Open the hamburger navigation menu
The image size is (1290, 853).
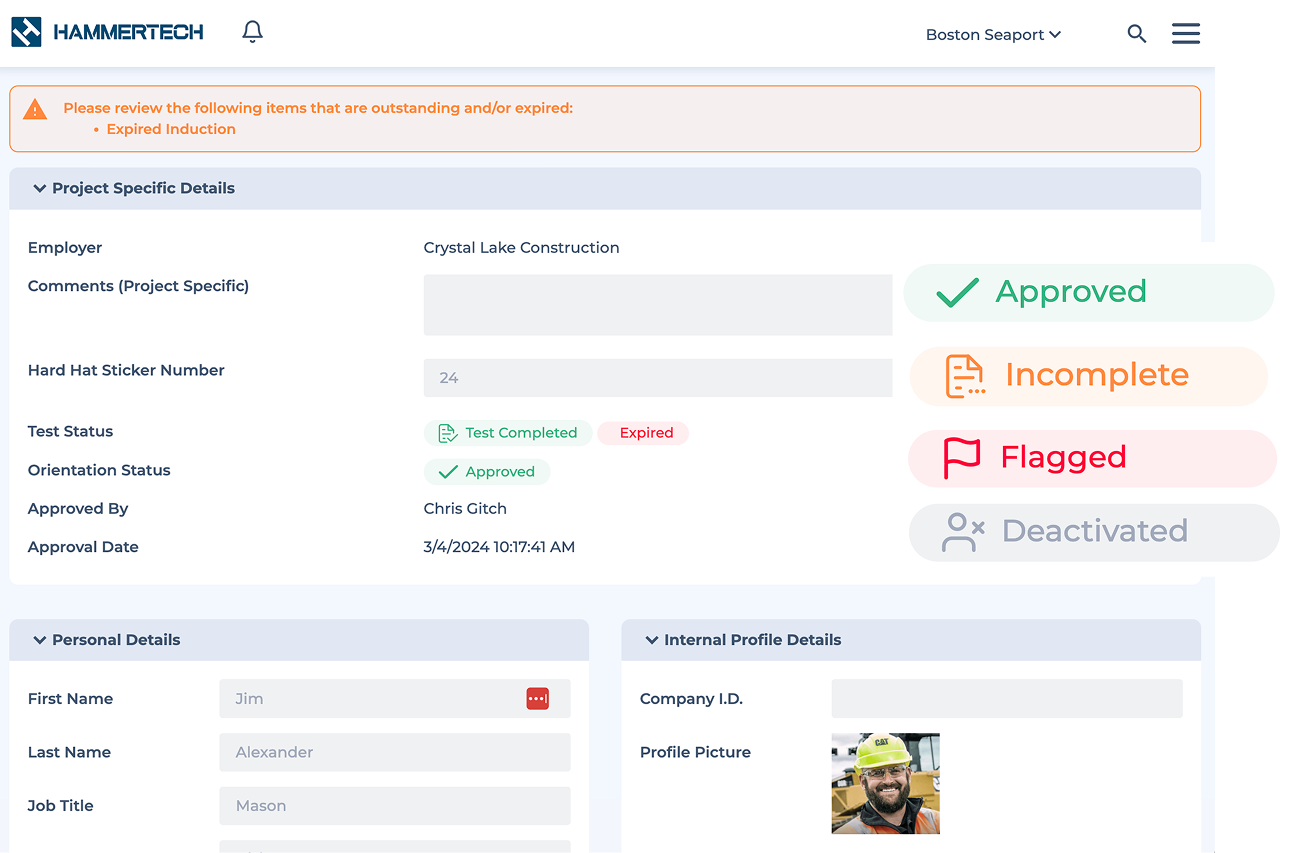1185,33
